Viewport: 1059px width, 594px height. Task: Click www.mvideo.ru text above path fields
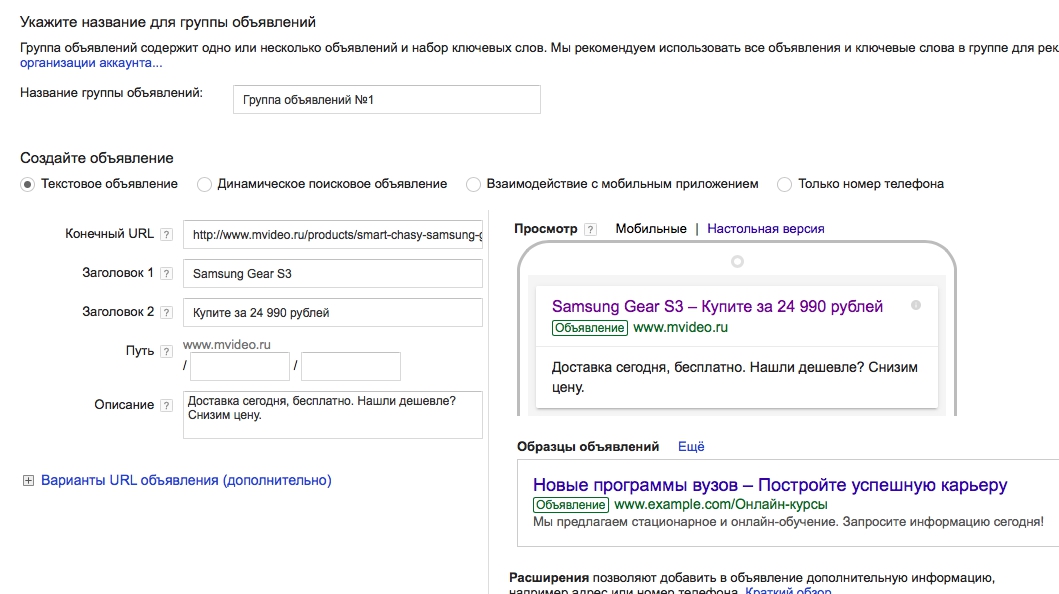[x=227, y=344]
